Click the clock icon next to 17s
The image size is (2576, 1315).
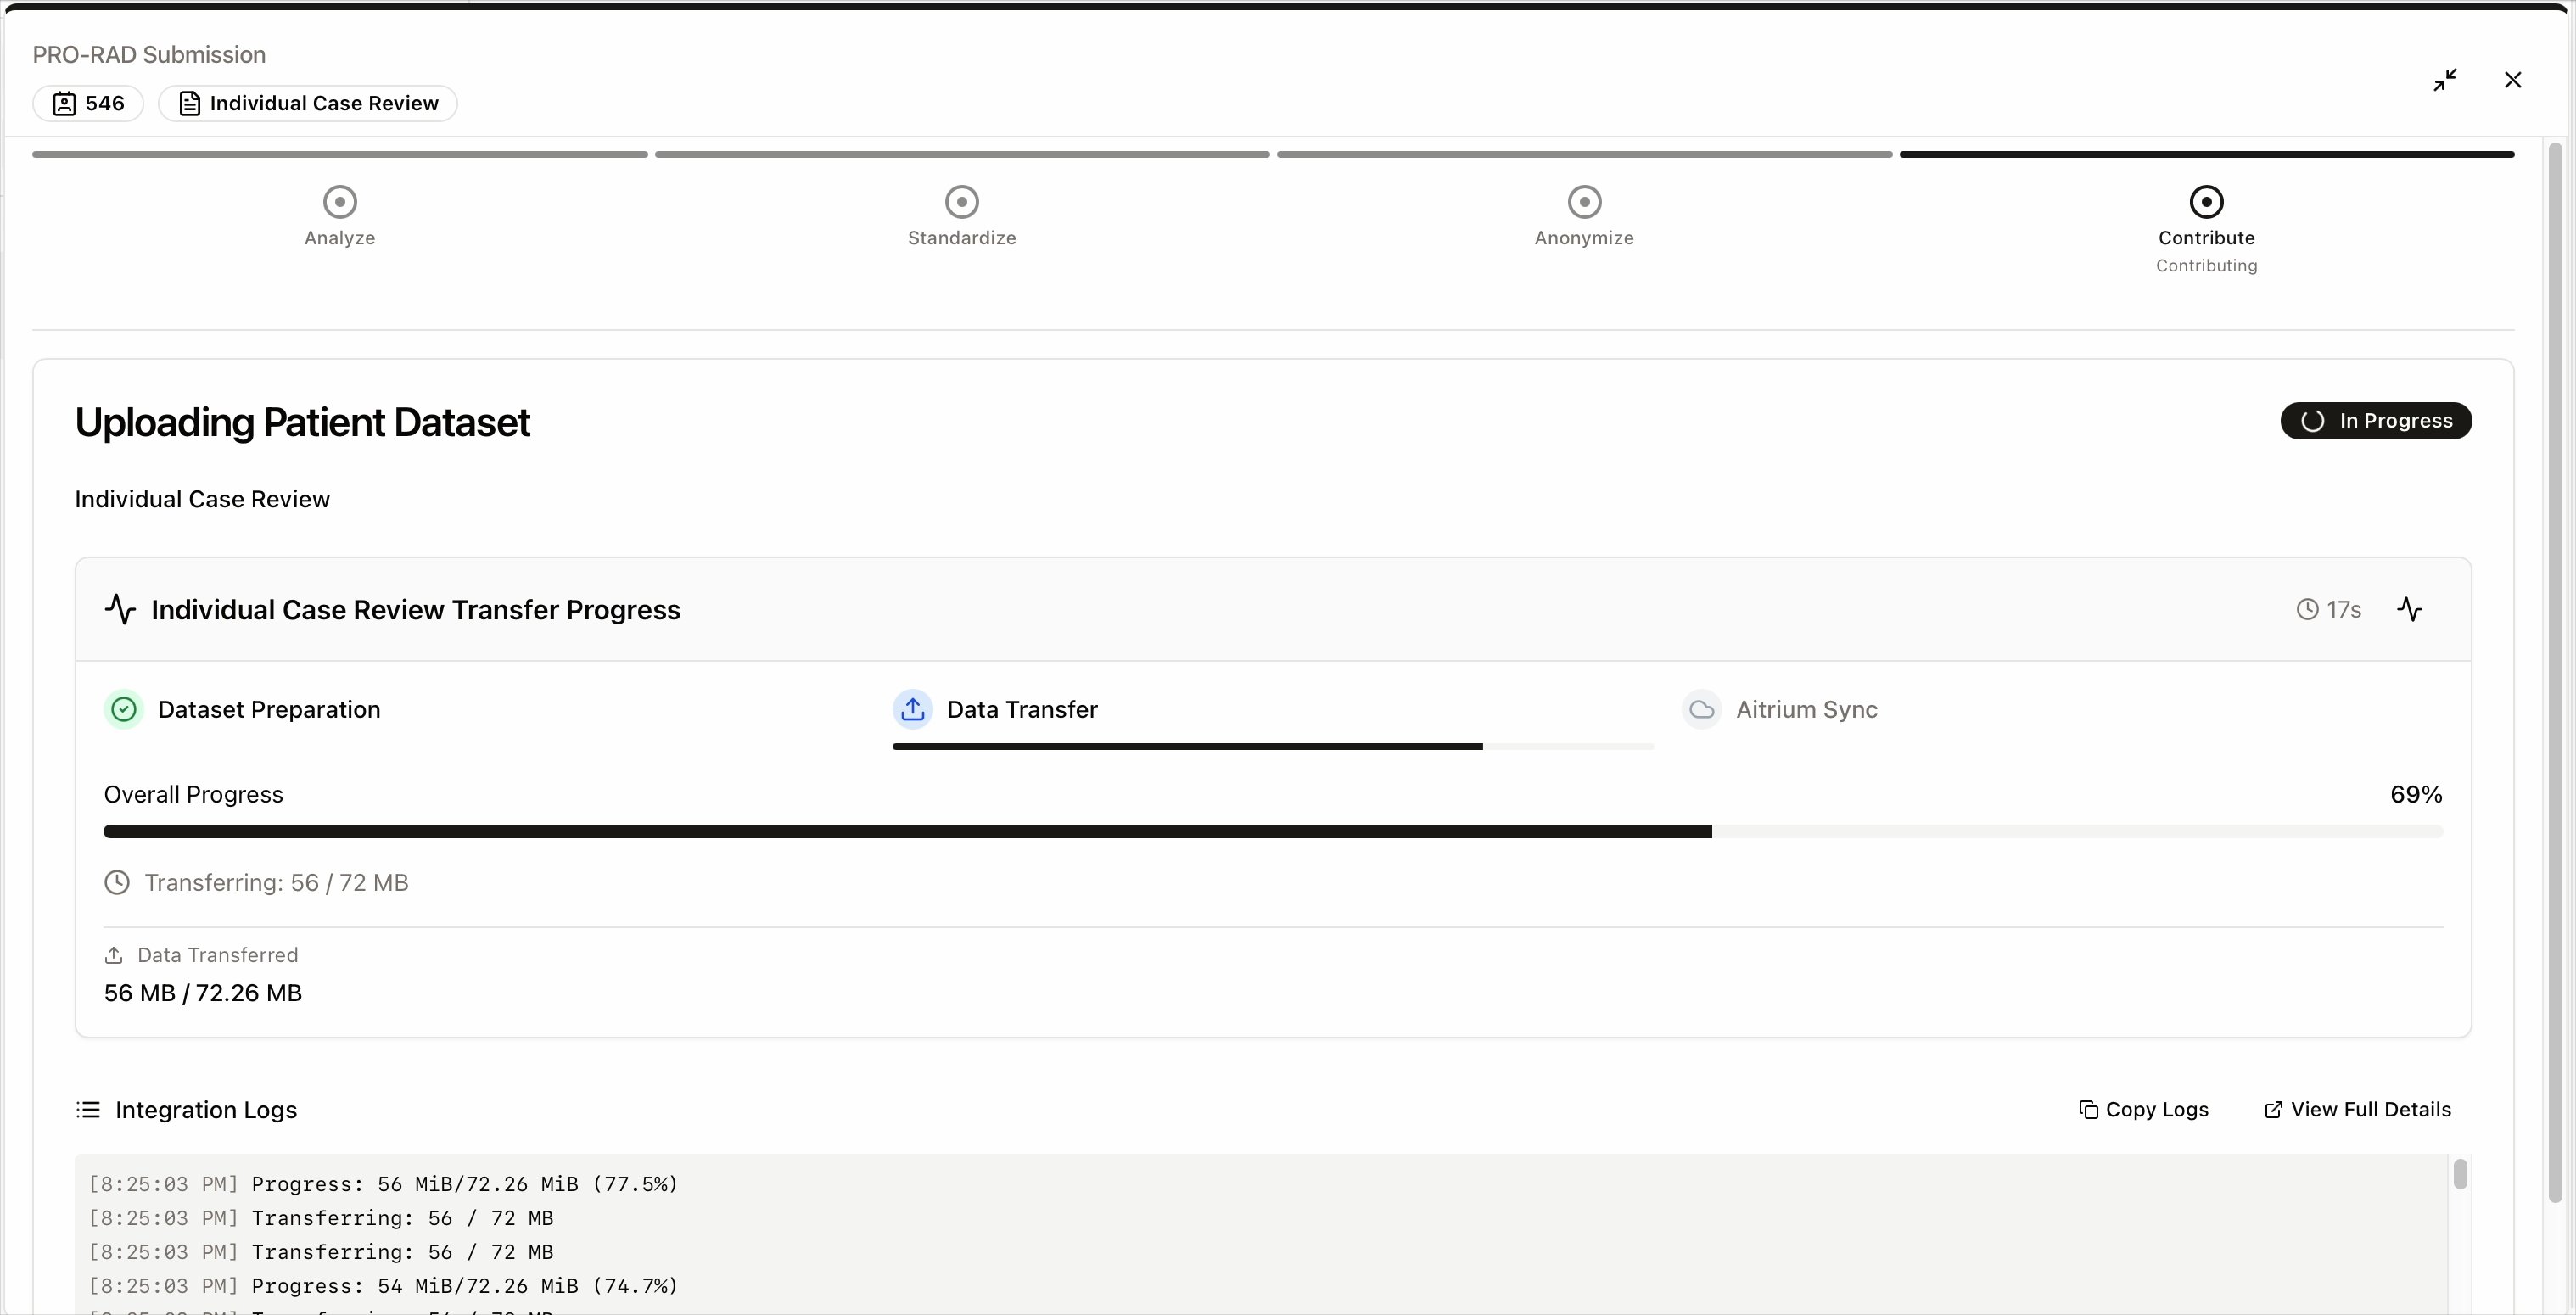click(x=2307, y=609)
